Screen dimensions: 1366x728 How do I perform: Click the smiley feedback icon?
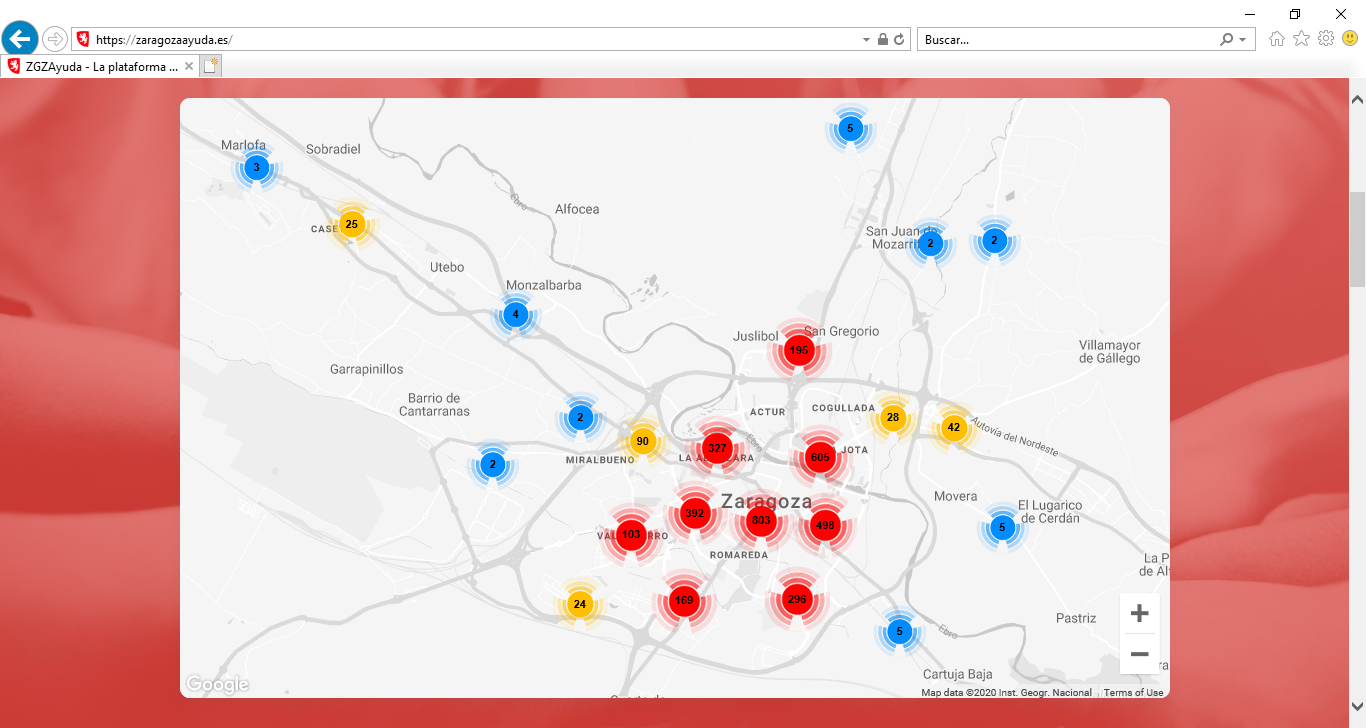click(x=1350, y=39)
